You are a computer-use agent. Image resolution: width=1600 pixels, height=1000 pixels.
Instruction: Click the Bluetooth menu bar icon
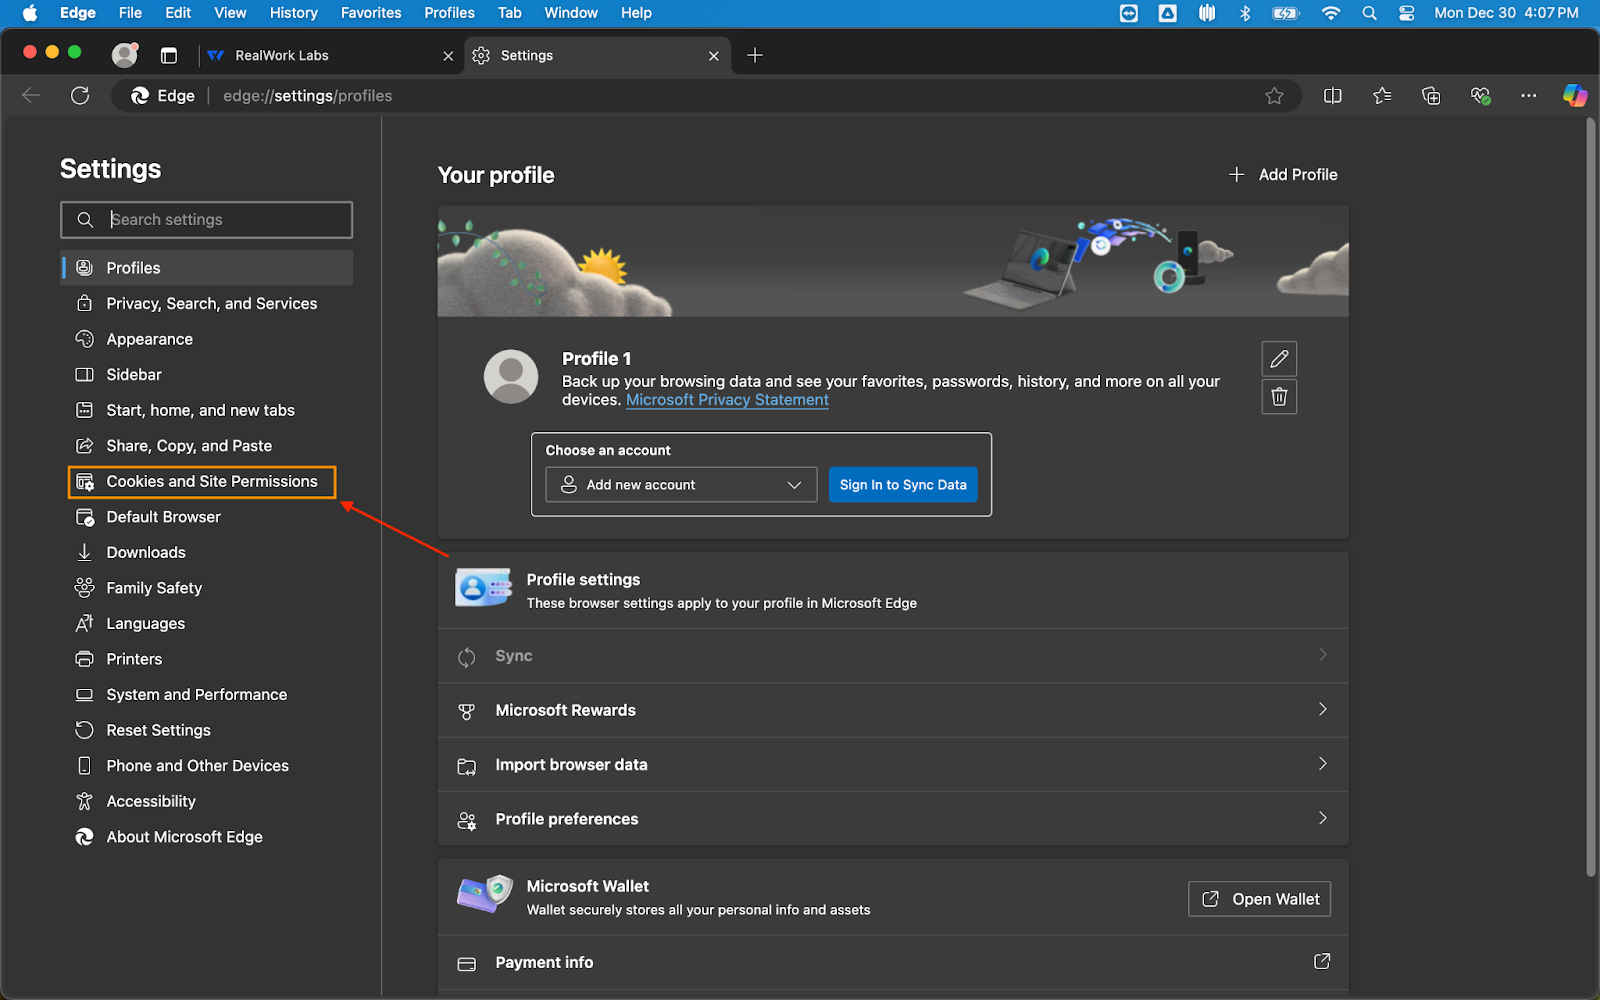pos(1245,13)
